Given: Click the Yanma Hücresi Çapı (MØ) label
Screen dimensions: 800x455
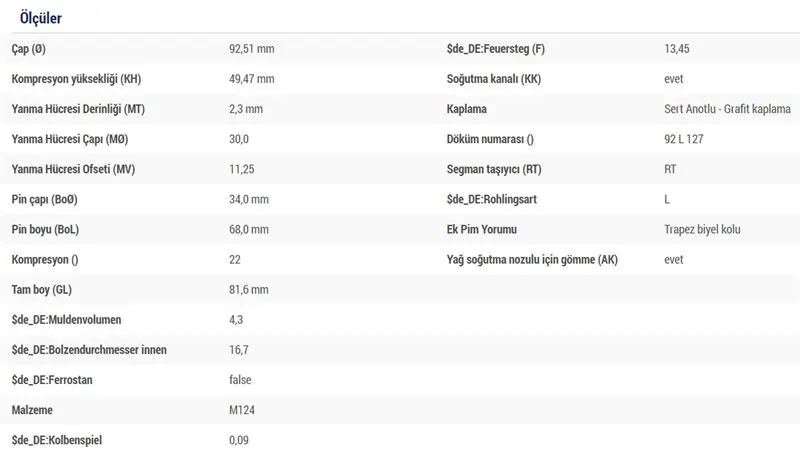Looking at the screenshot, I should [x=70, y=139].
